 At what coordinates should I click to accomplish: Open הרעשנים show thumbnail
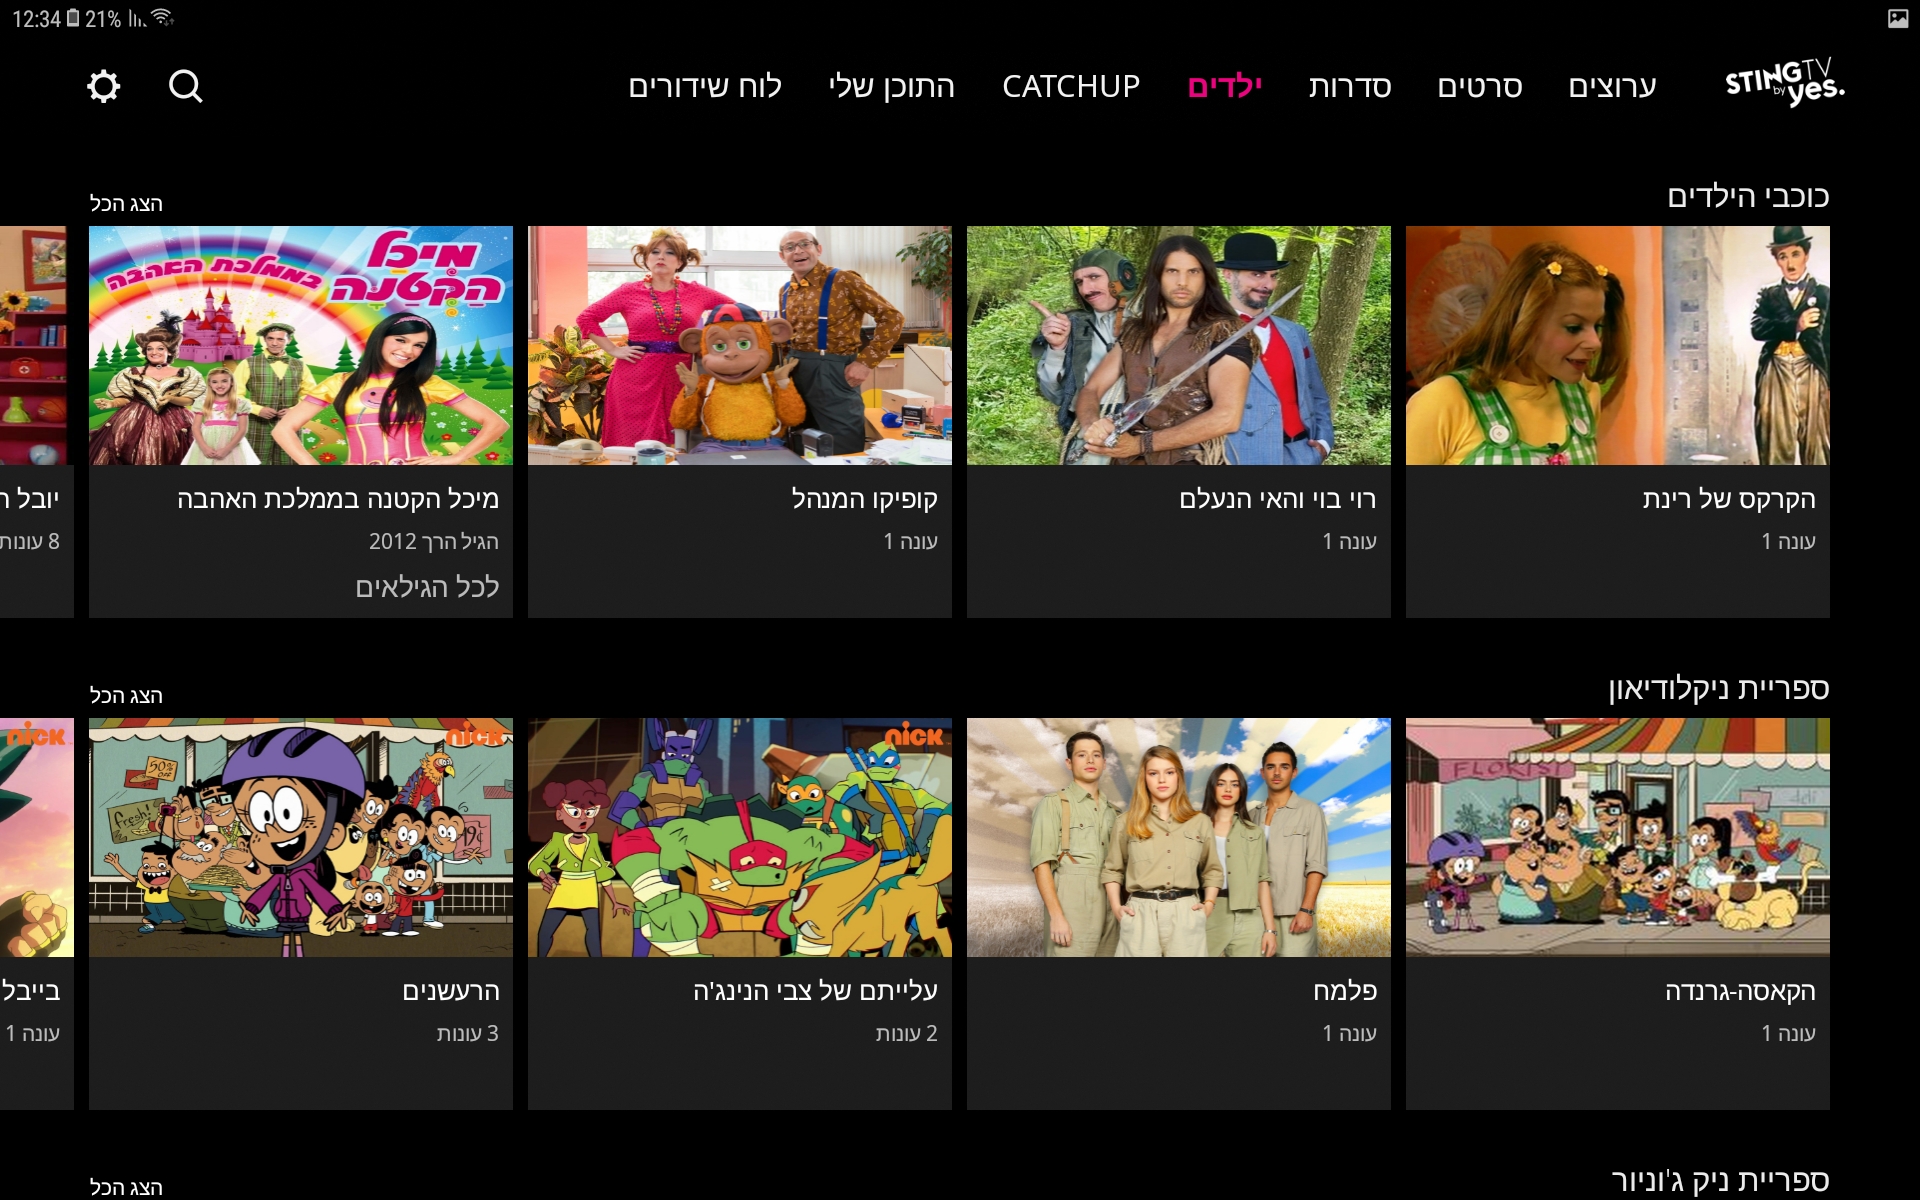[301, 837]
